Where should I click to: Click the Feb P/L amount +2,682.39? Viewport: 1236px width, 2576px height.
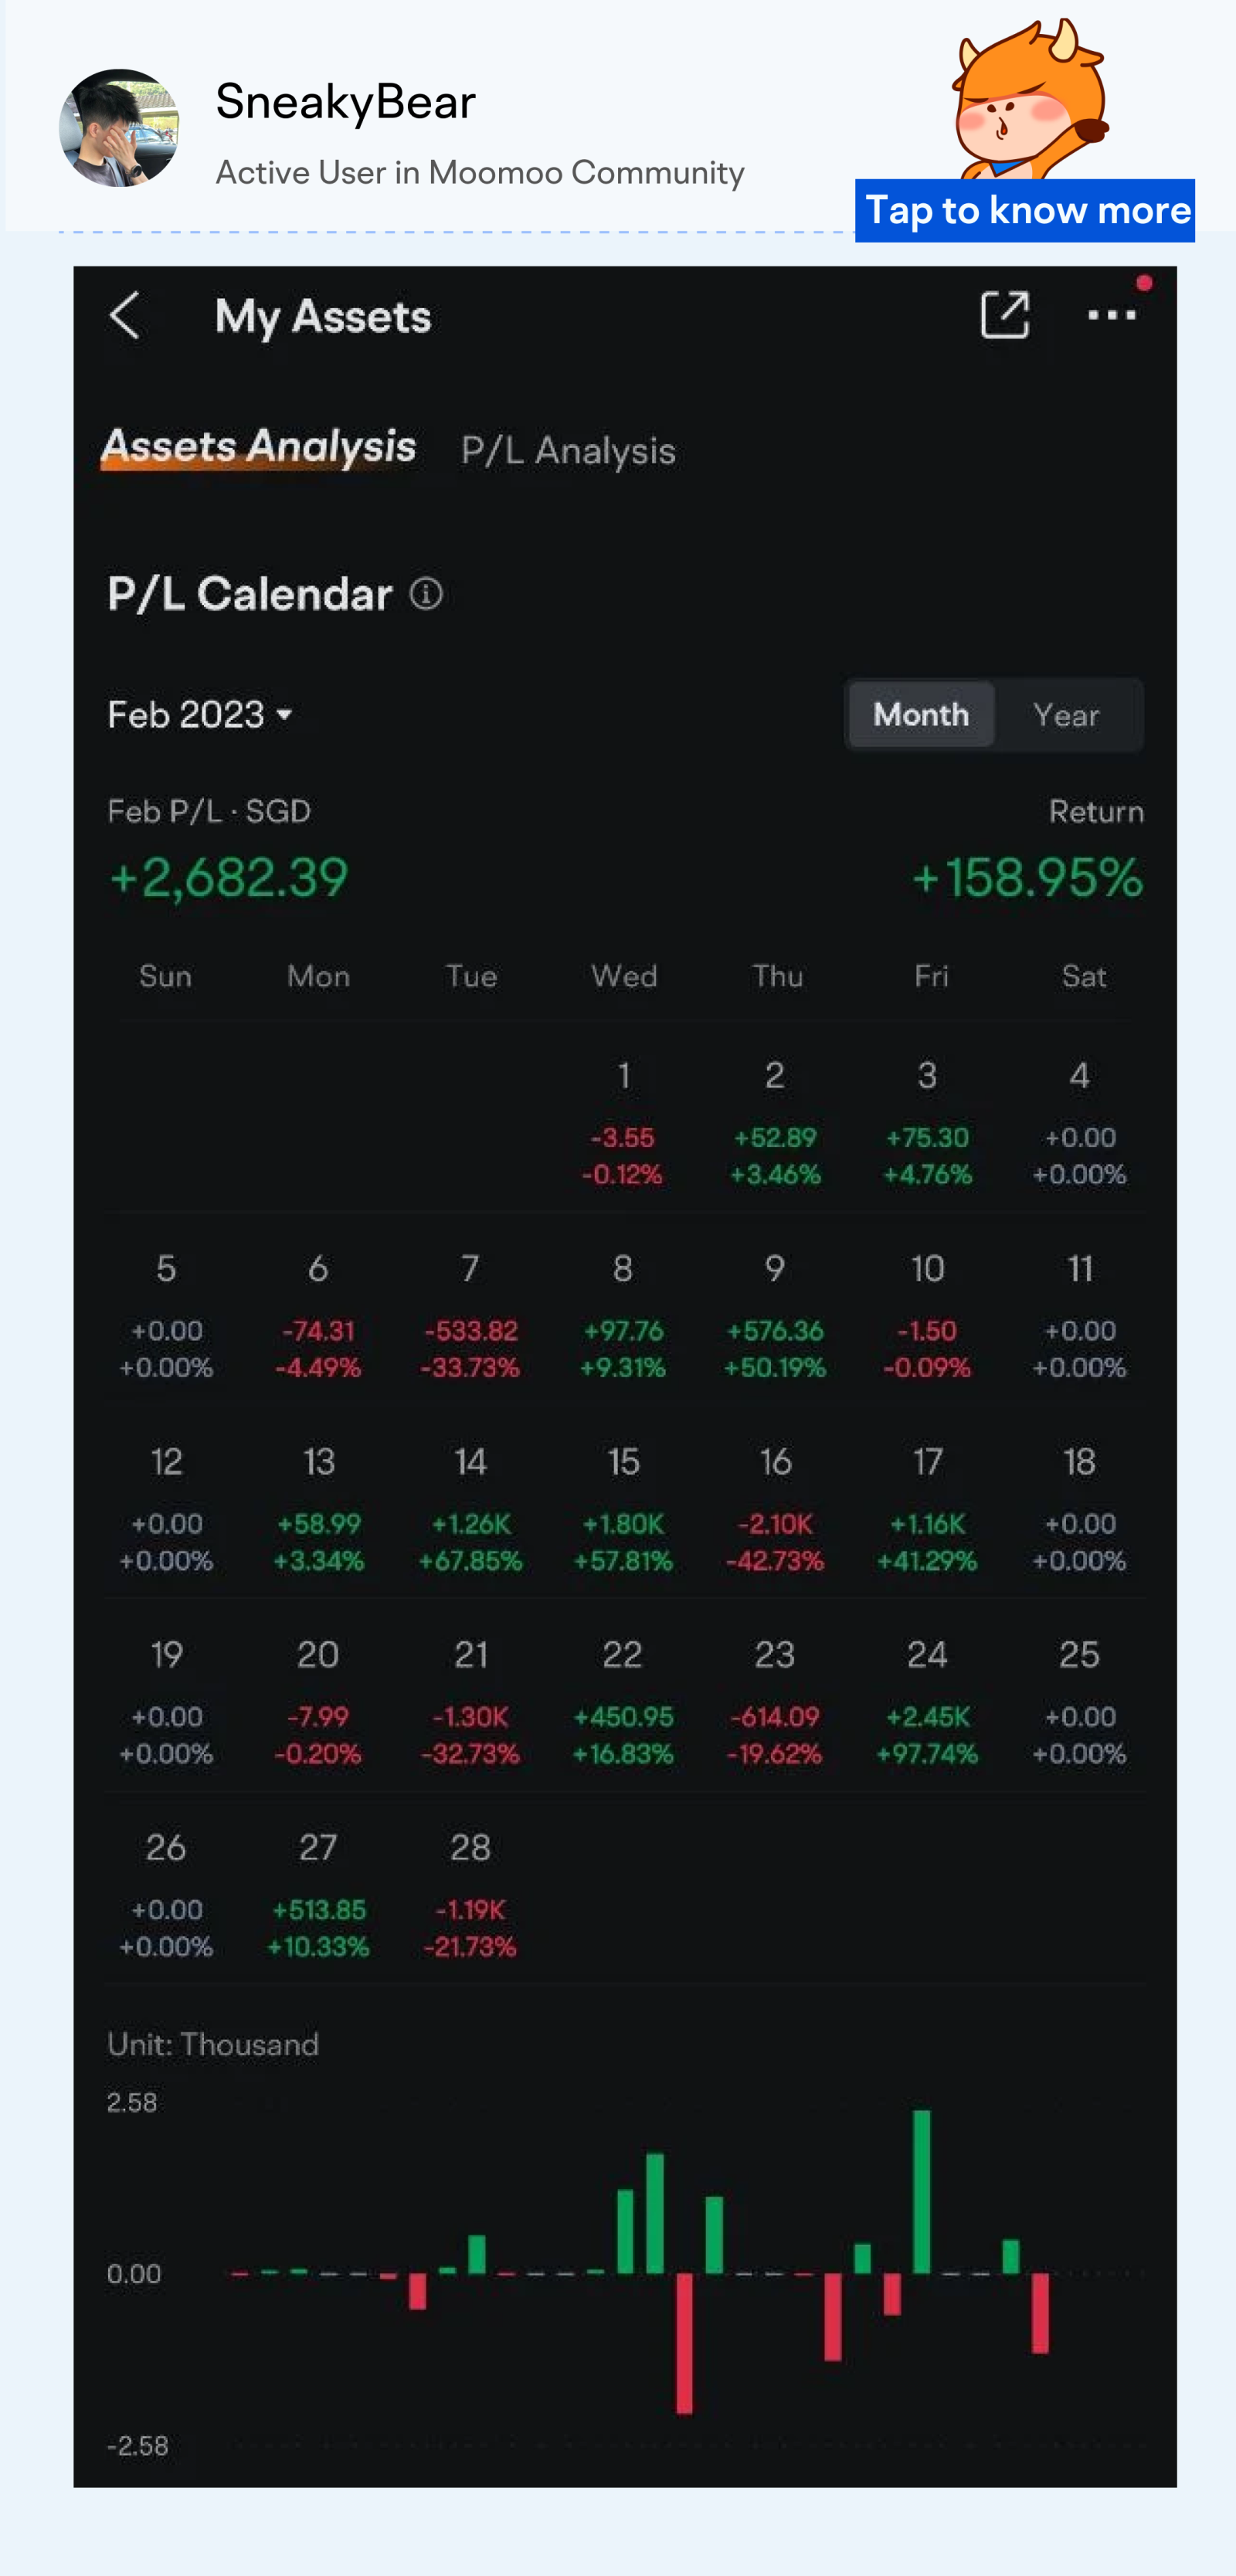pyautogui.click(x=226, y=878)
